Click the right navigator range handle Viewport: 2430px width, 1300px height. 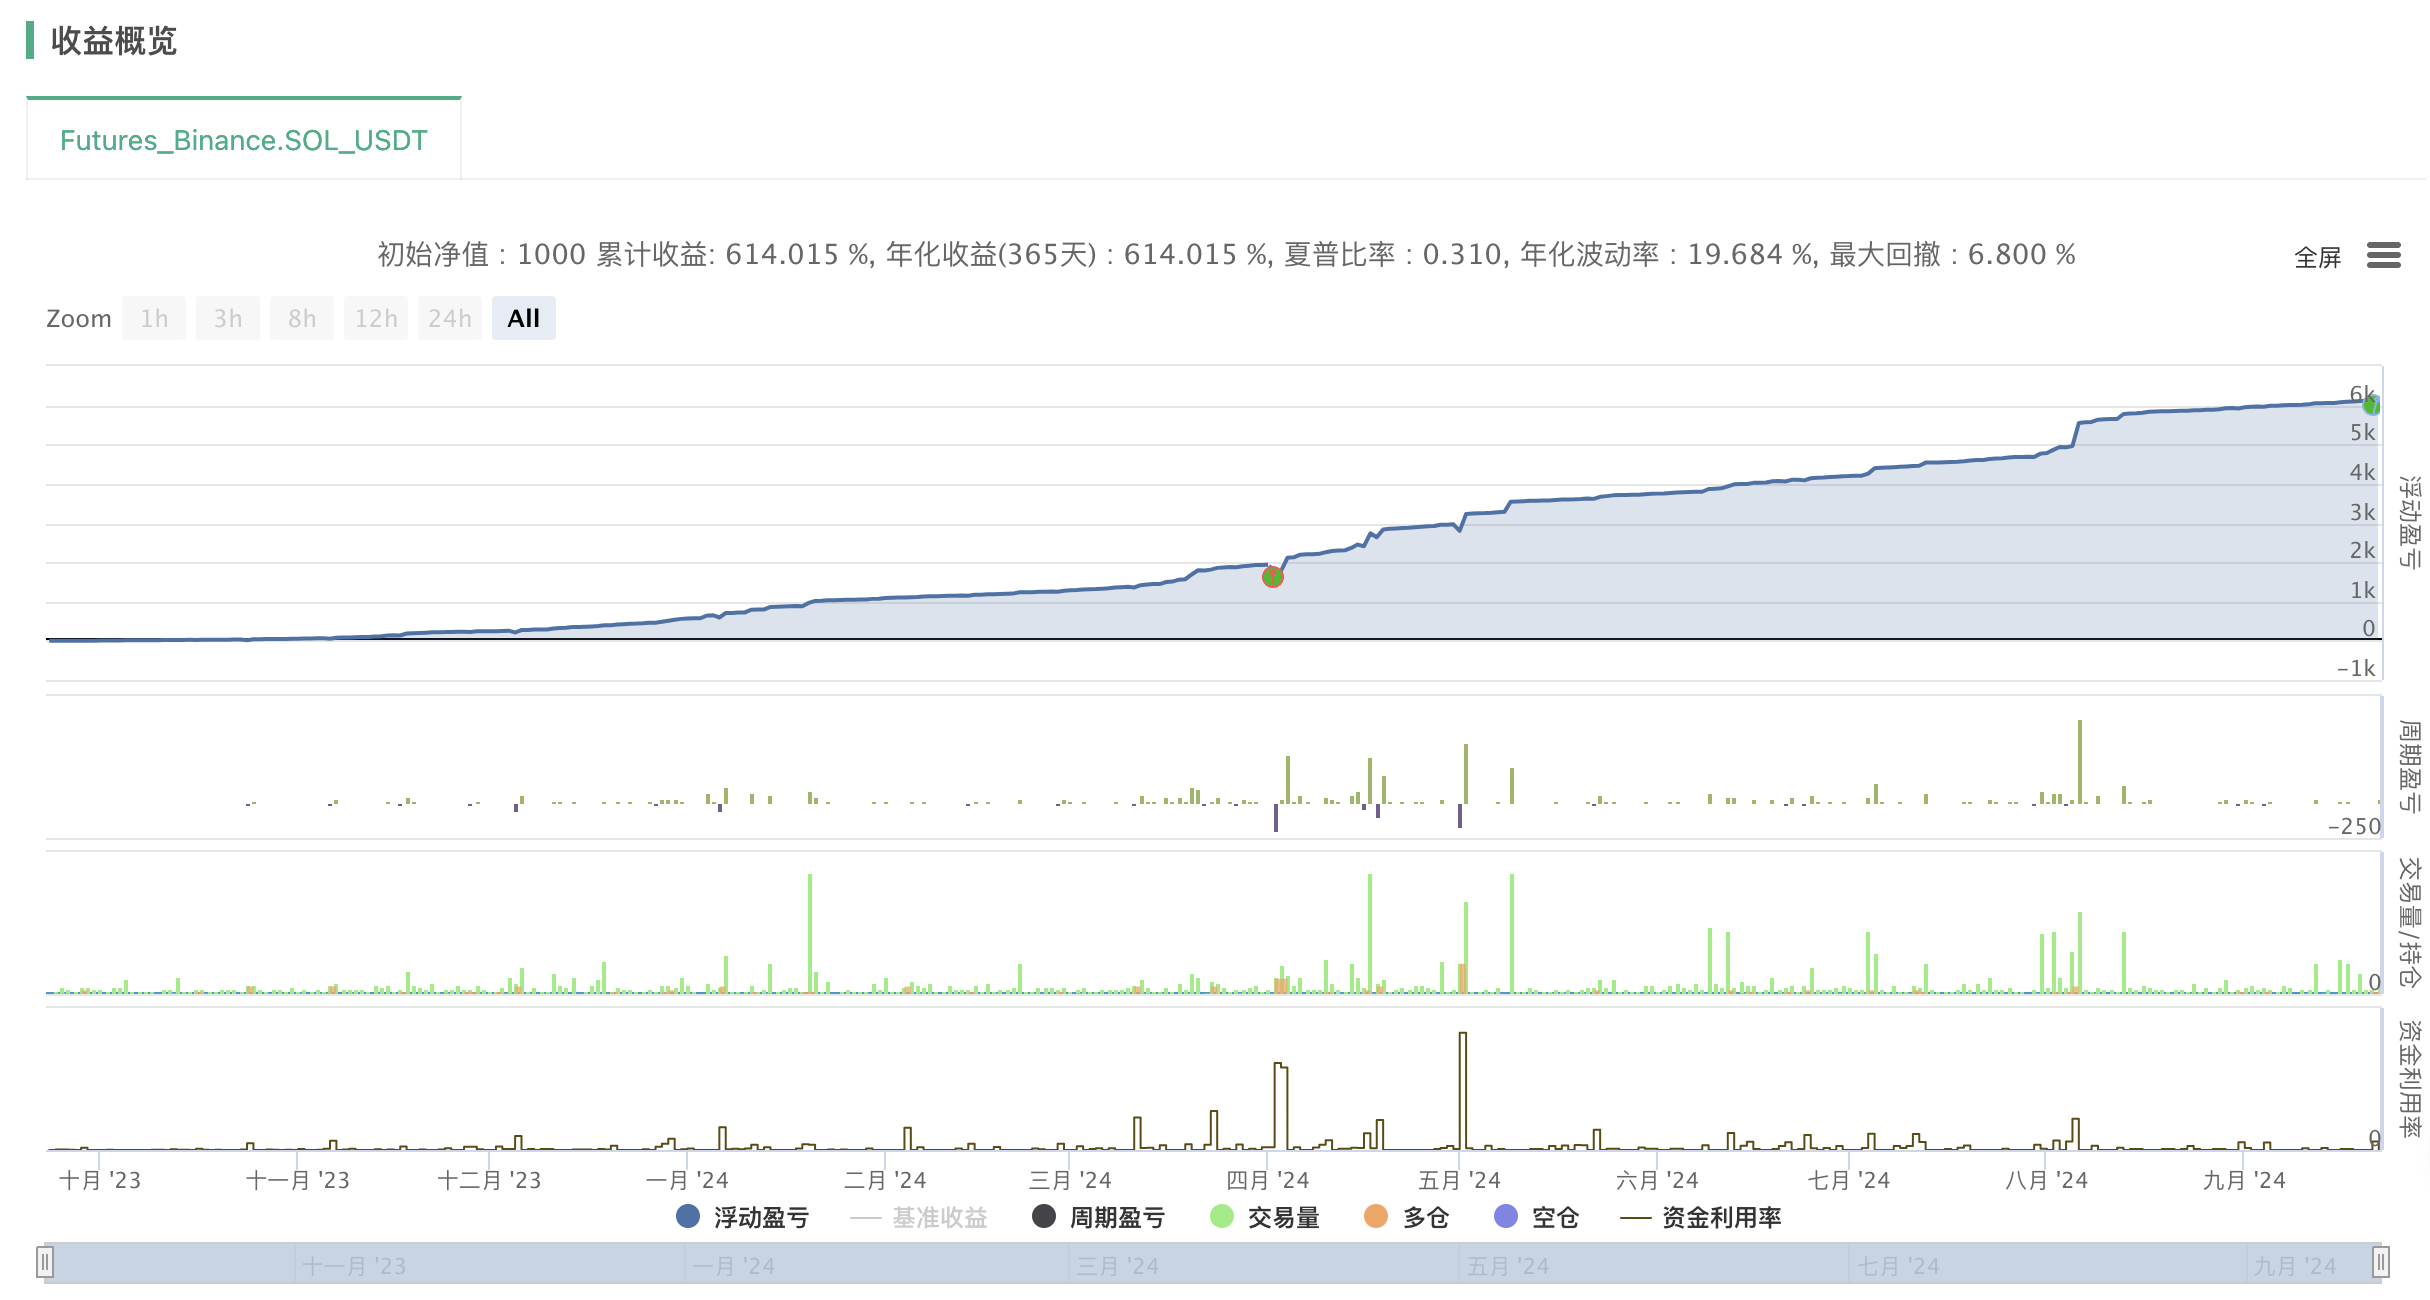(x=2381, y=1262)
